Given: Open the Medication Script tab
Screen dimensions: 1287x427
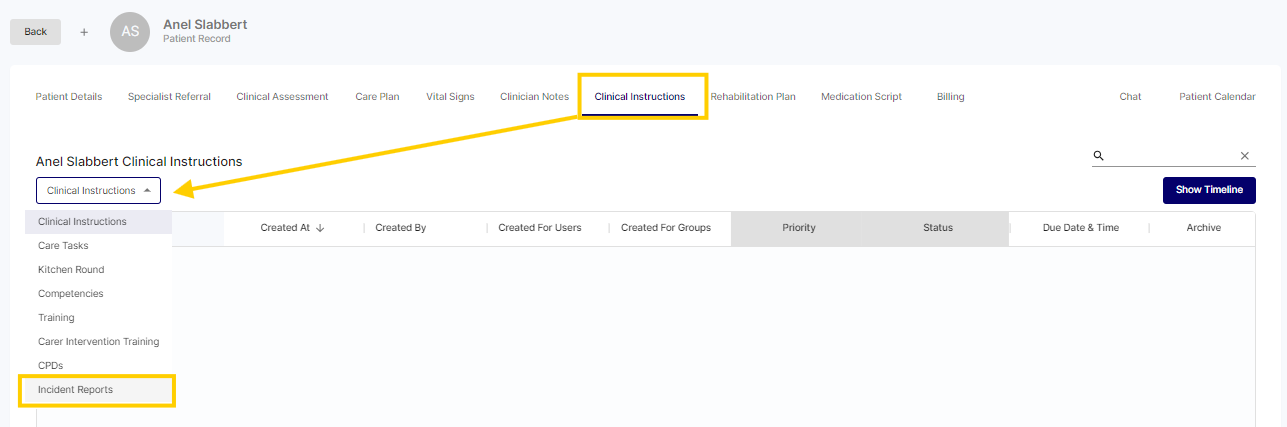Looking at the screenshot, I should (861, 97).
